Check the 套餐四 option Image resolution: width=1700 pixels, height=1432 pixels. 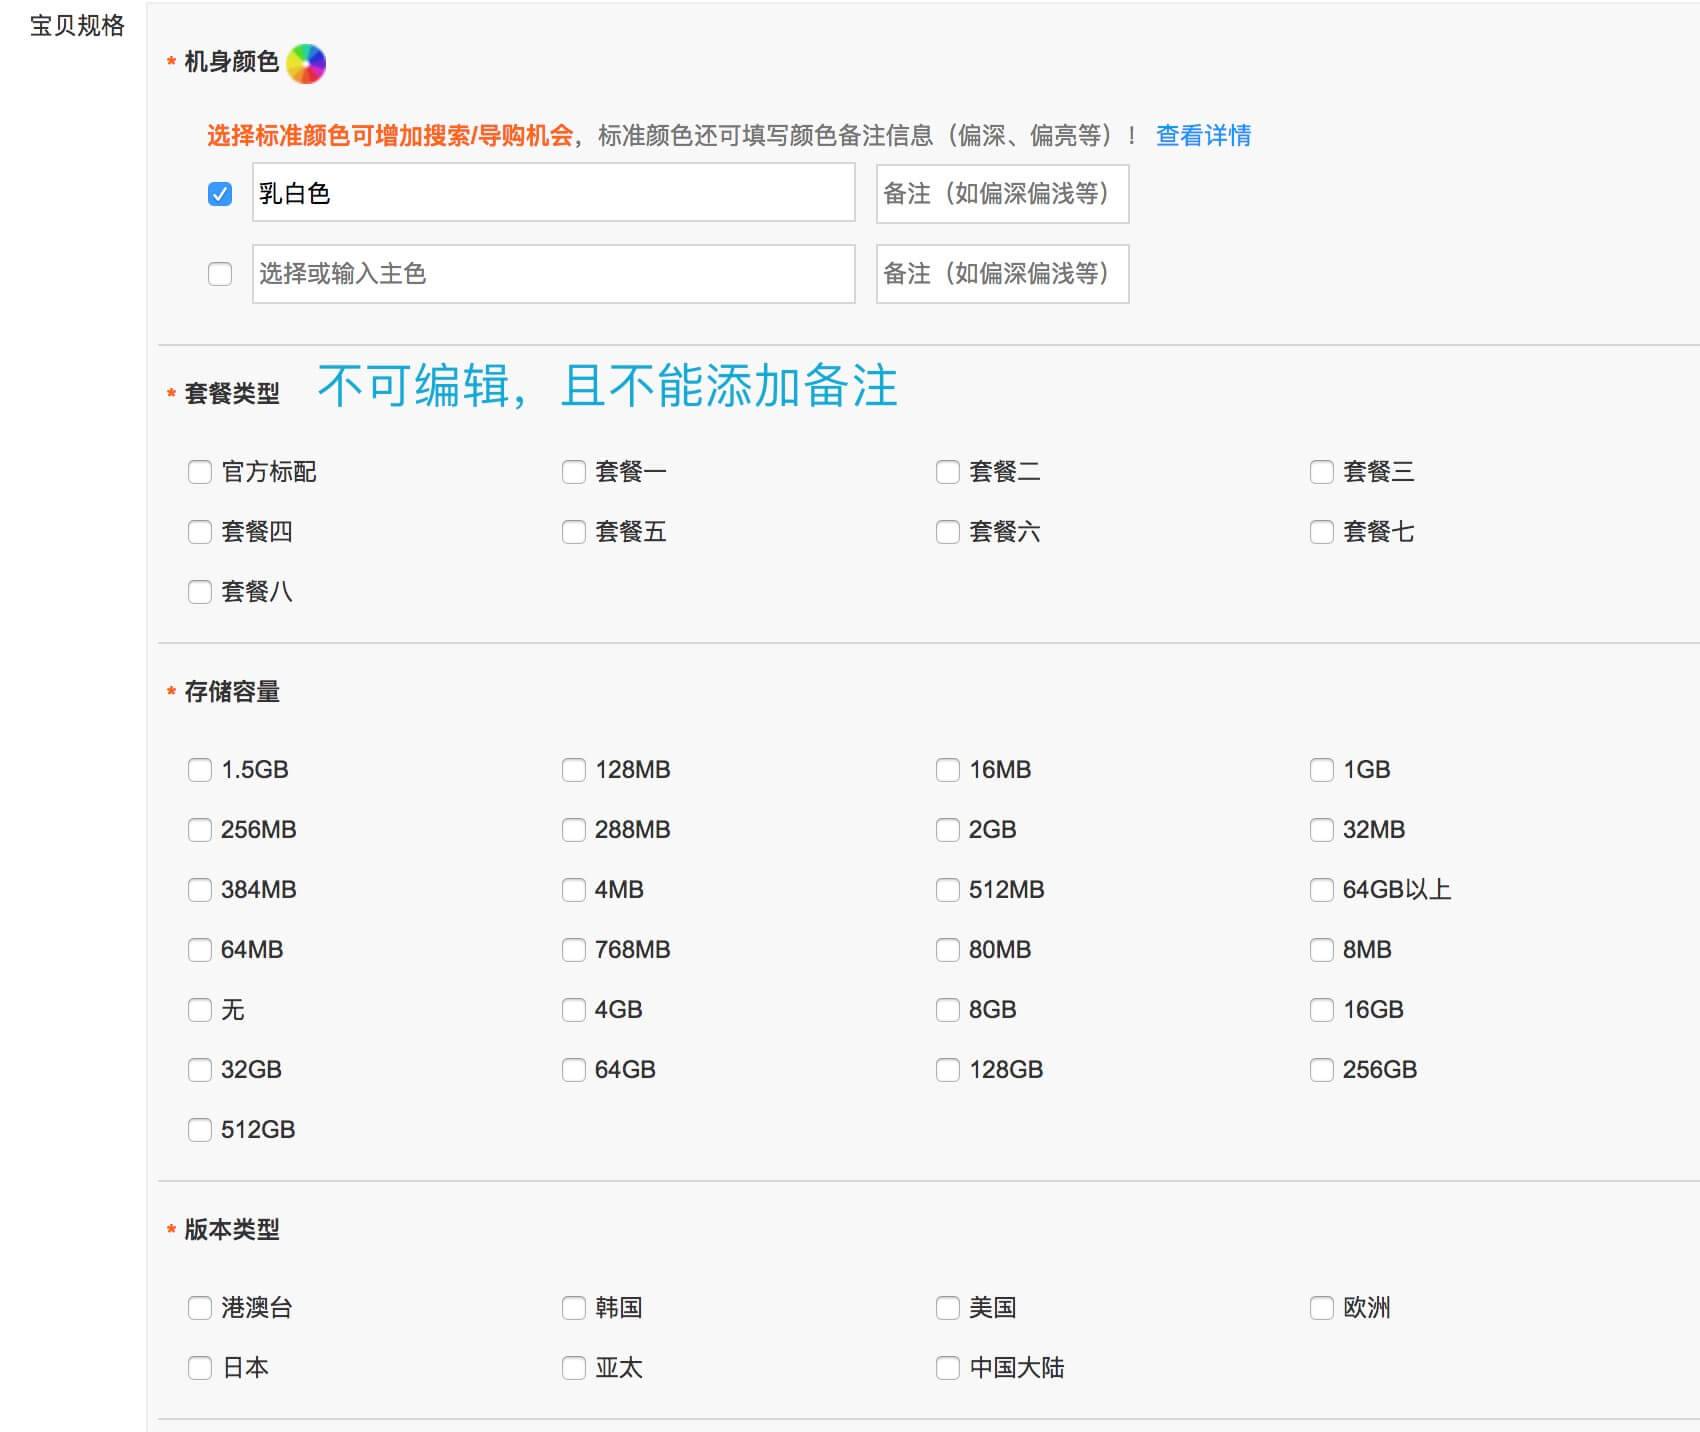coord(200,531)
